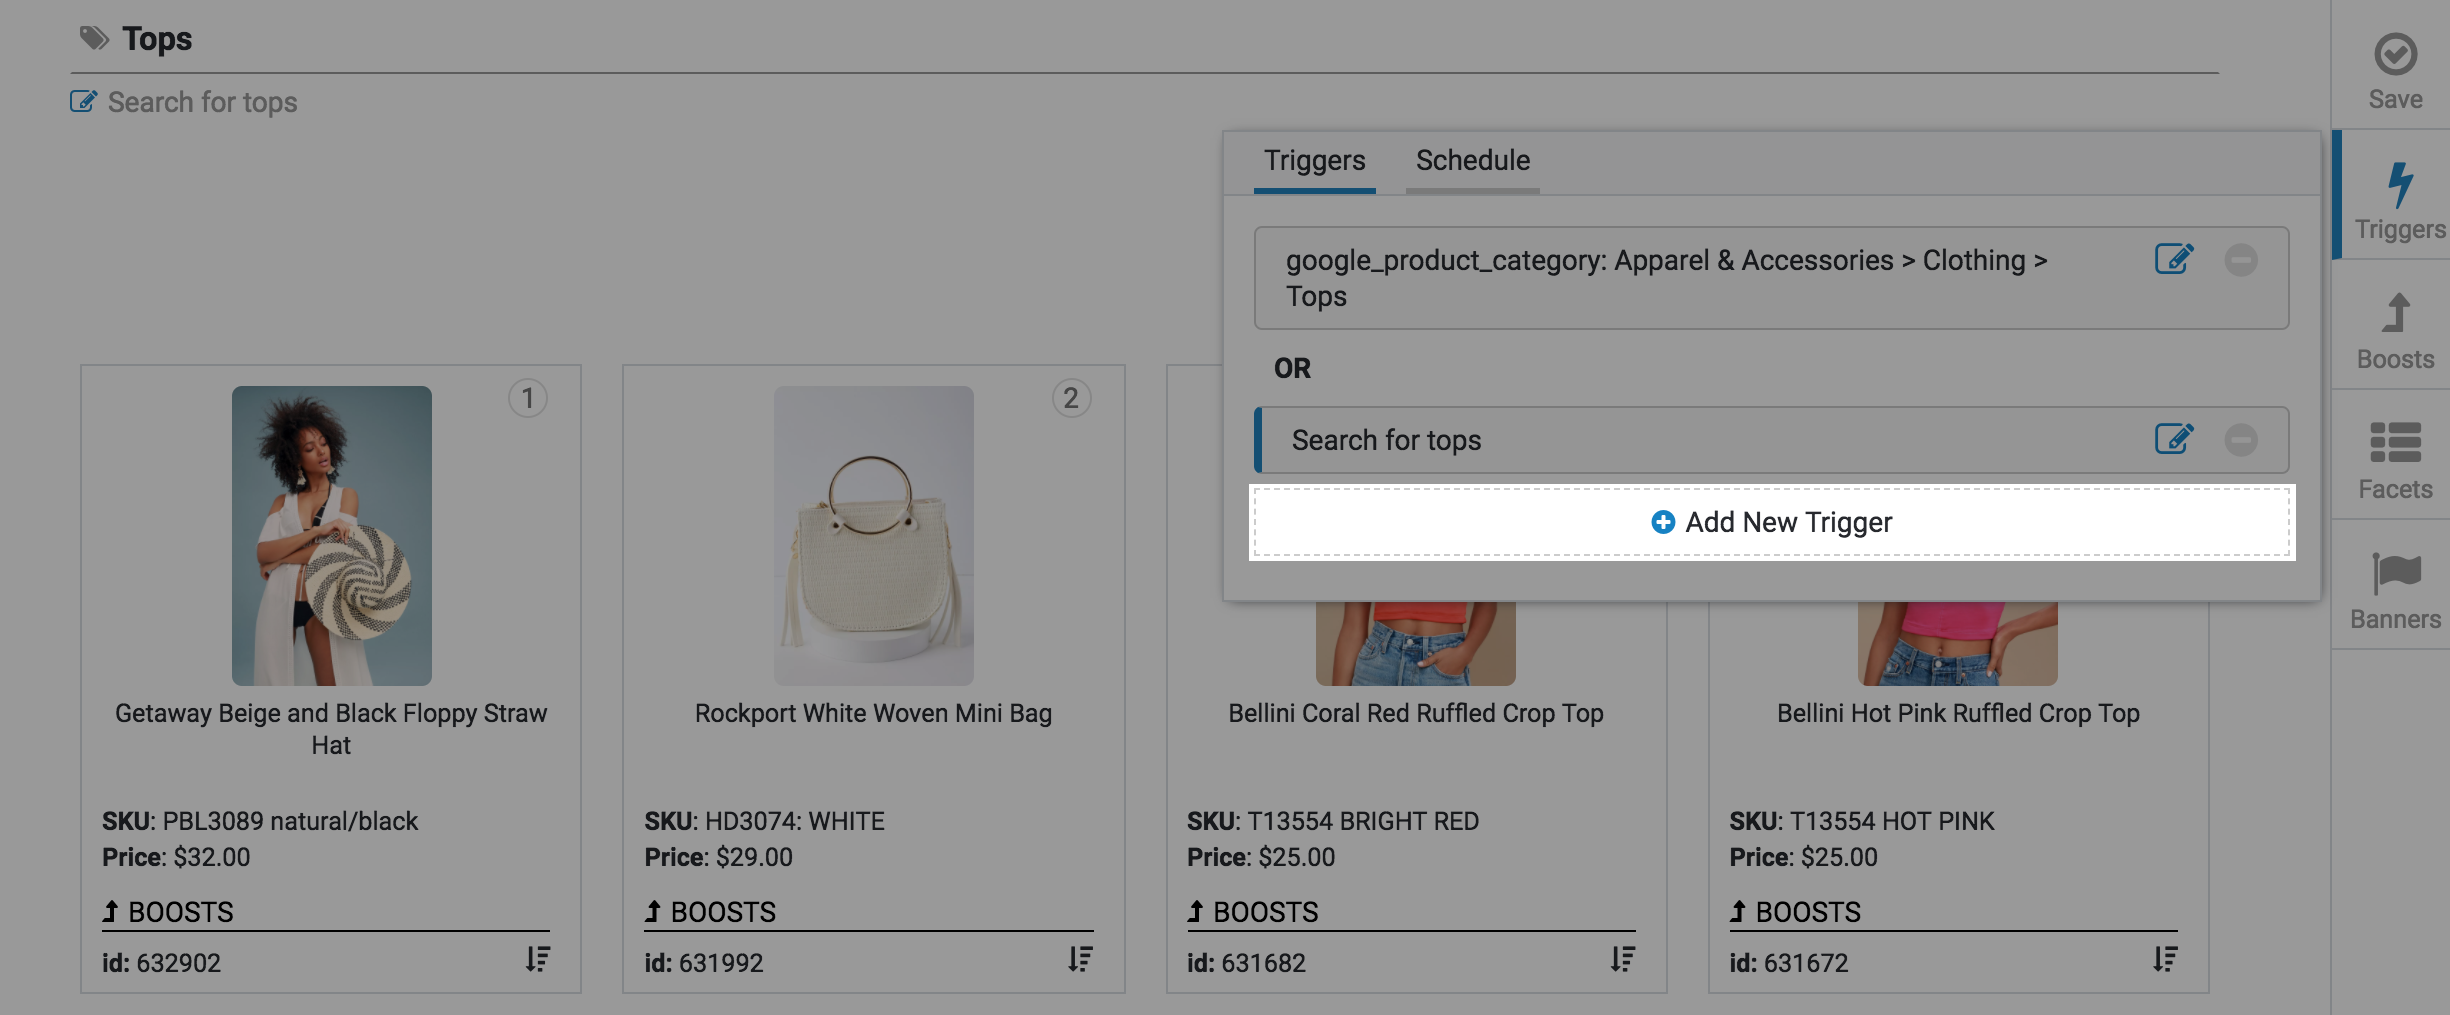The width and height of the screenshot is (2450, 1015).
Task: Select the Triggers tab
Action: [x=1314, y=161]
